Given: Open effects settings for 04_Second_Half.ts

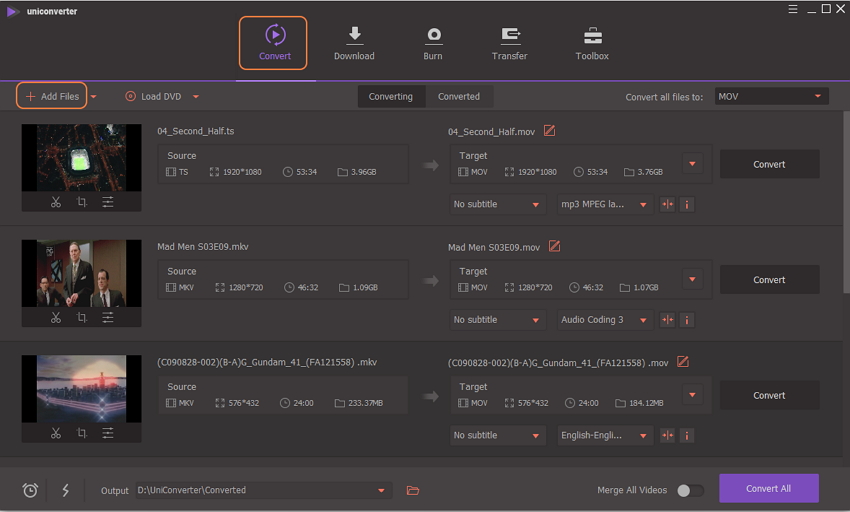Looking at the screenshot, I should (108, 202).
